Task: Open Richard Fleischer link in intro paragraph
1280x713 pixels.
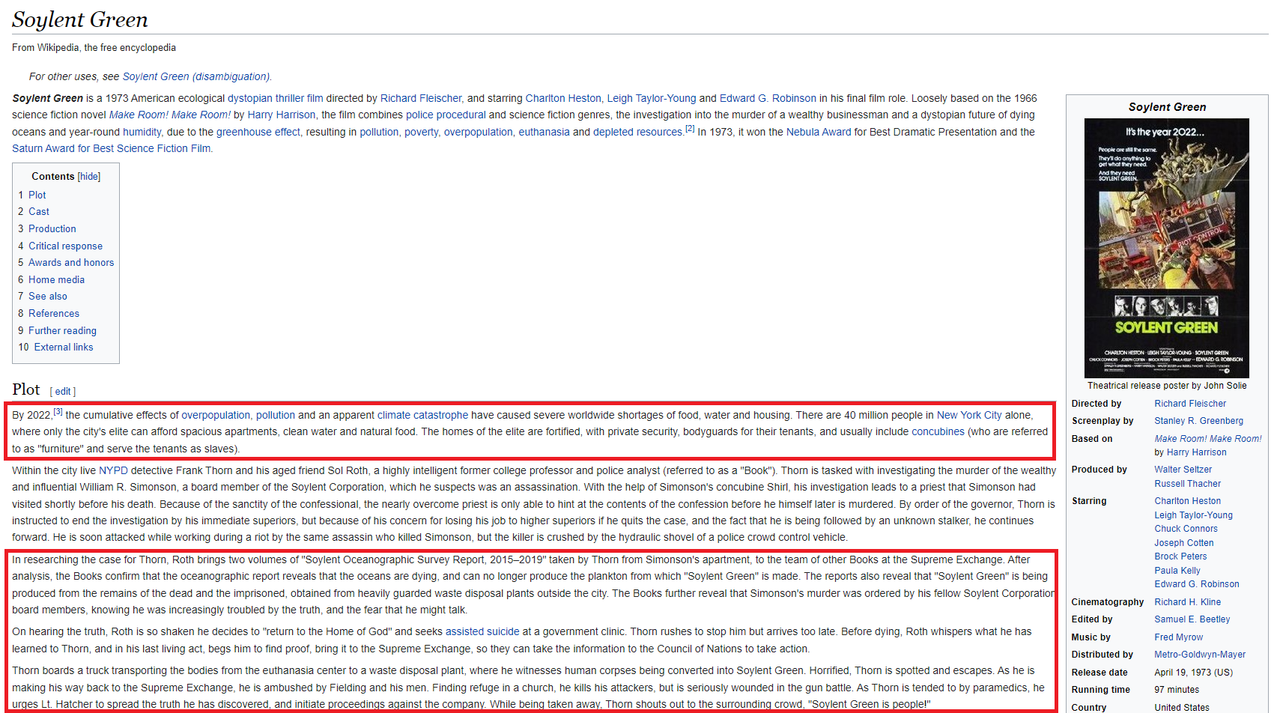Action: point(420,99)
